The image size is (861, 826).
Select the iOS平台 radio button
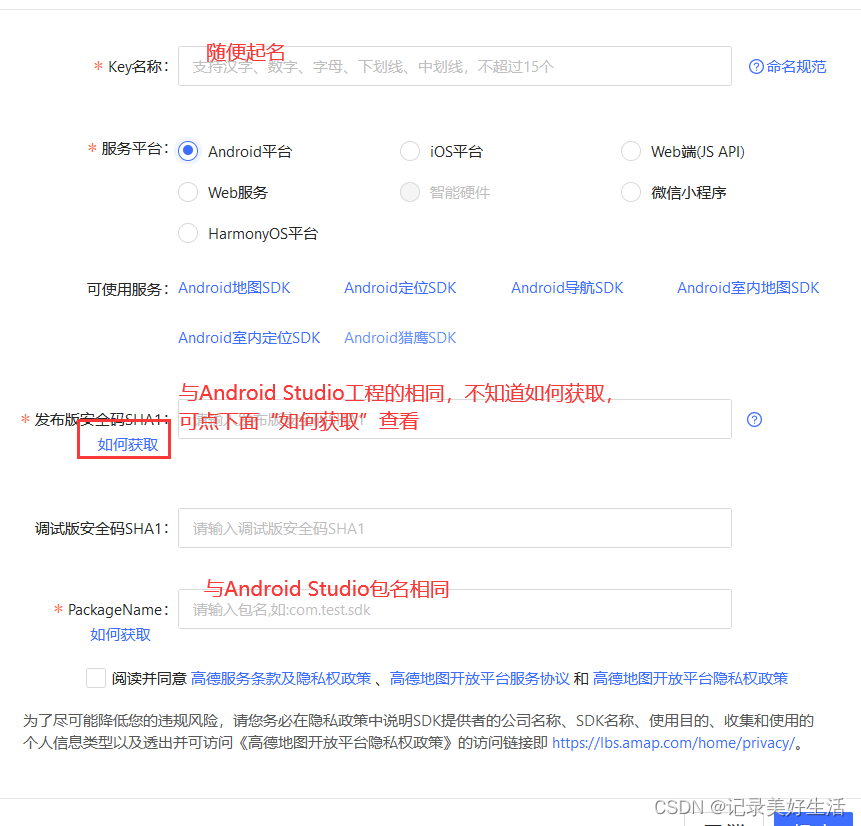pos(410,150)
